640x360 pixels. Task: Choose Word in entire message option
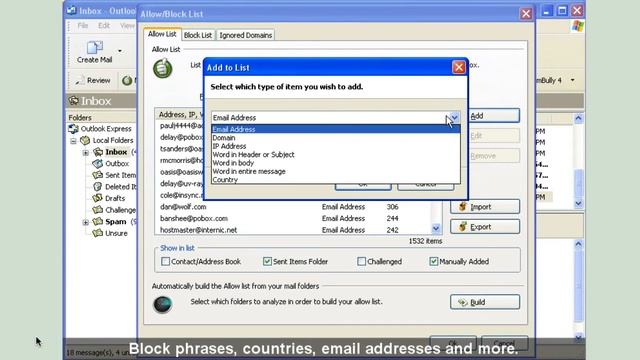click(x=336, y=171)
